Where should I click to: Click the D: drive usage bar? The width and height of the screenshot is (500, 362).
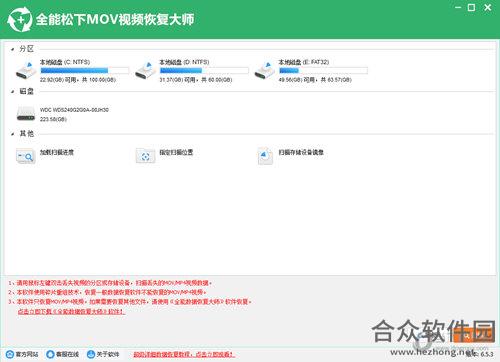tap(204, 70)
